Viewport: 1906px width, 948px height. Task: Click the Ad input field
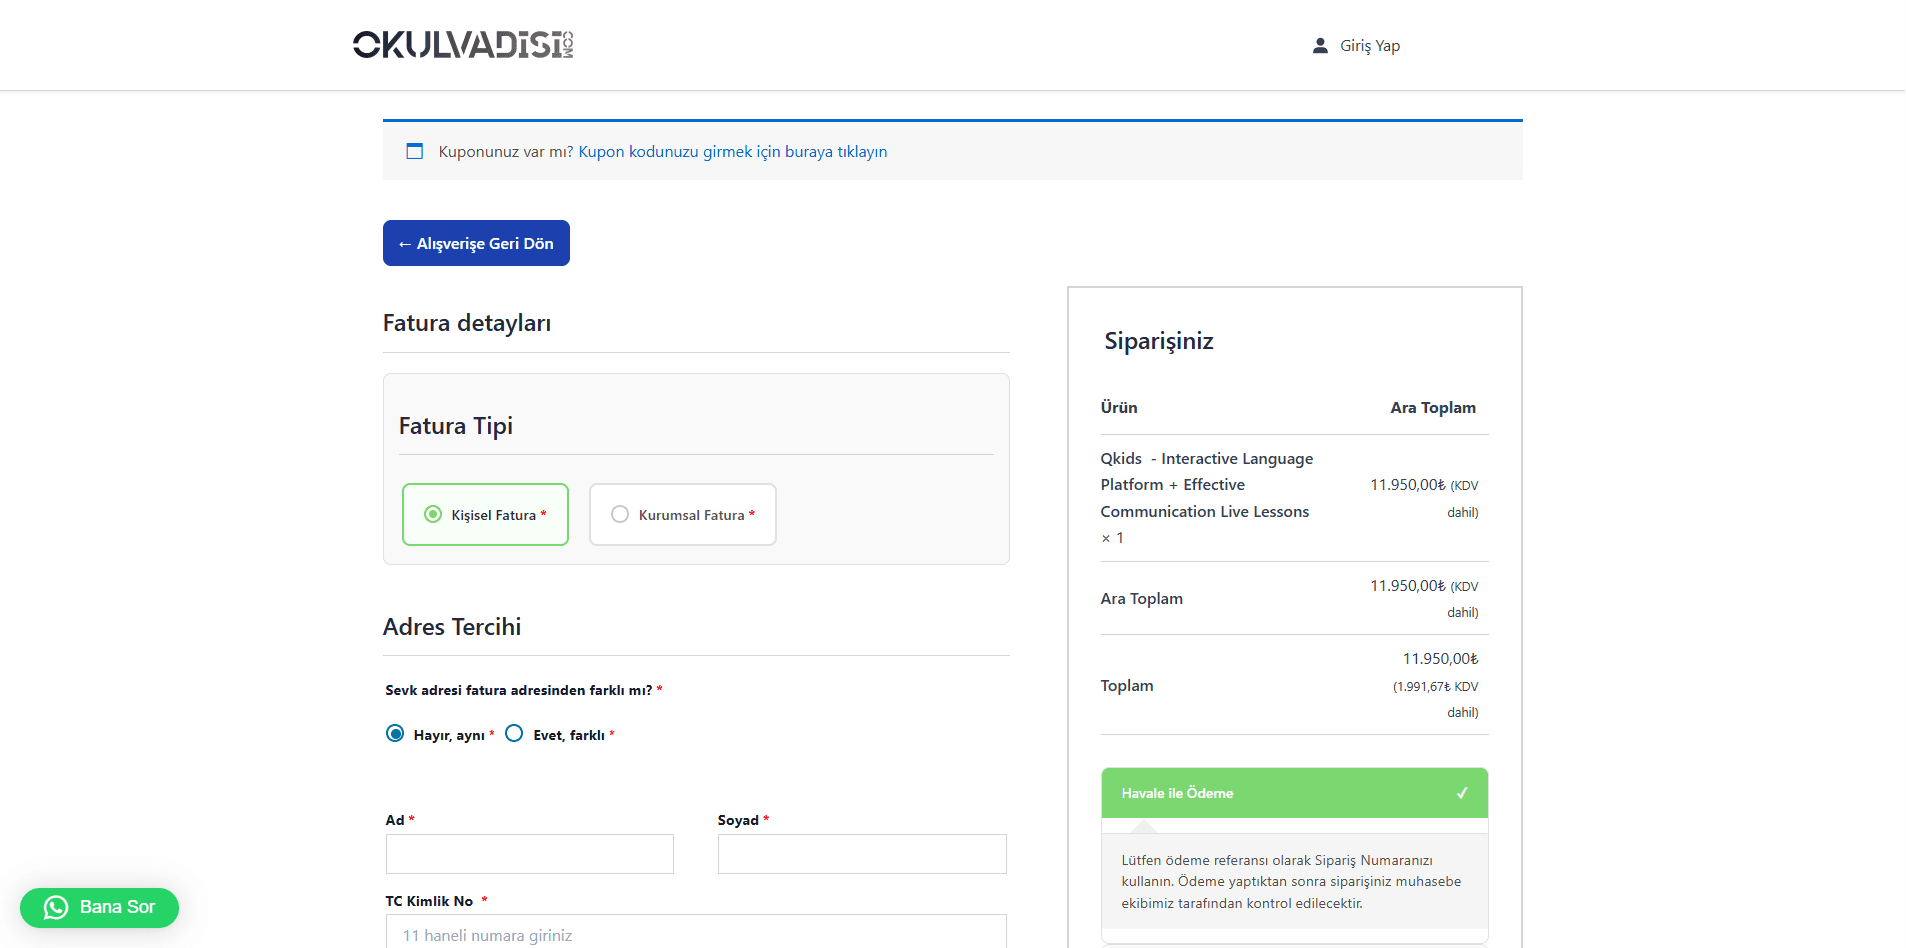tap(528, 853)
